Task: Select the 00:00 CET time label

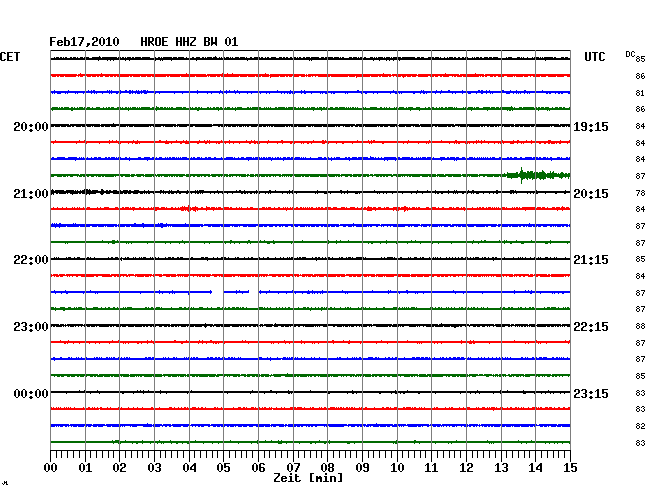Action: (31, 393)
